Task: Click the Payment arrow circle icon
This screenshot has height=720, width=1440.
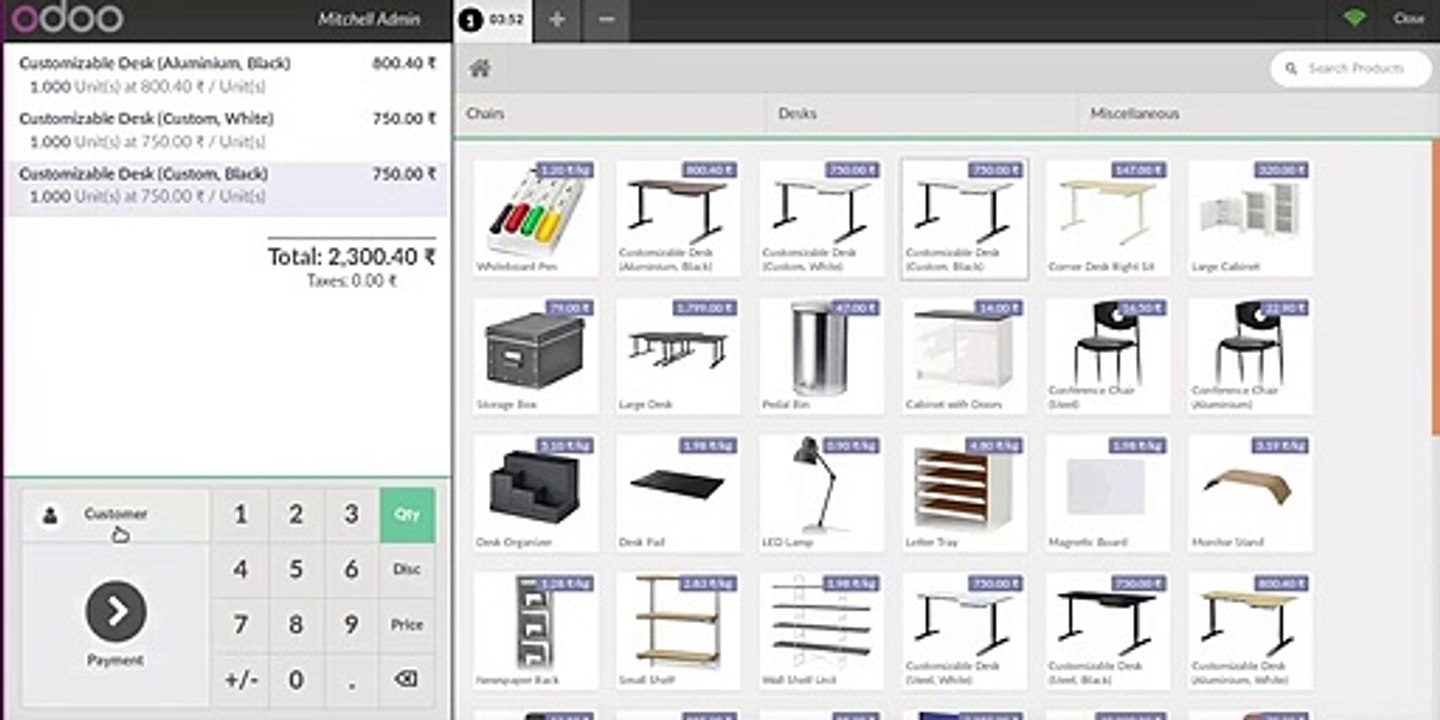Action: click(116, 612)
